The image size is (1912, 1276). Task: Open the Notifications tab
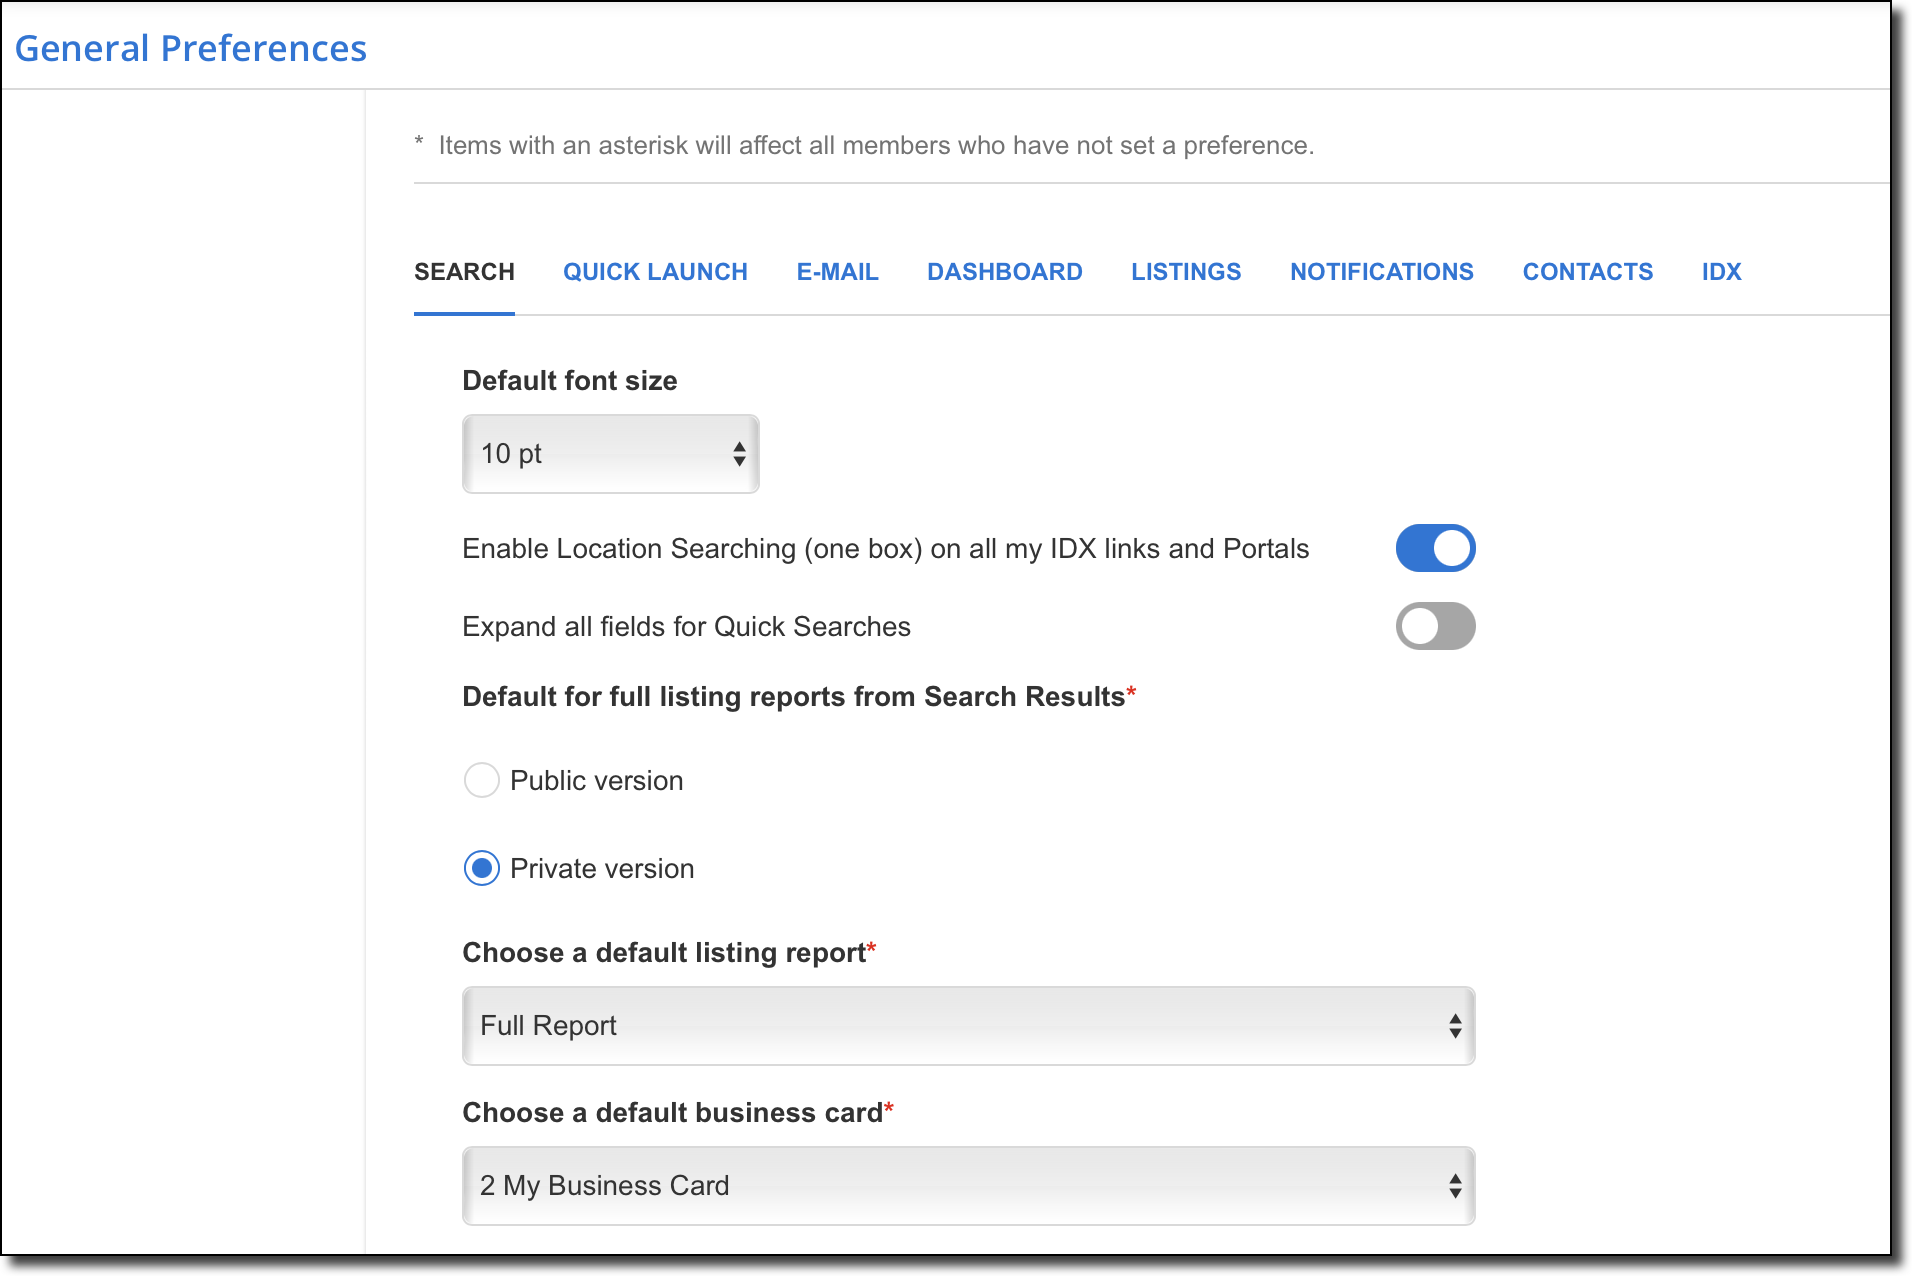coord(1381,272)
